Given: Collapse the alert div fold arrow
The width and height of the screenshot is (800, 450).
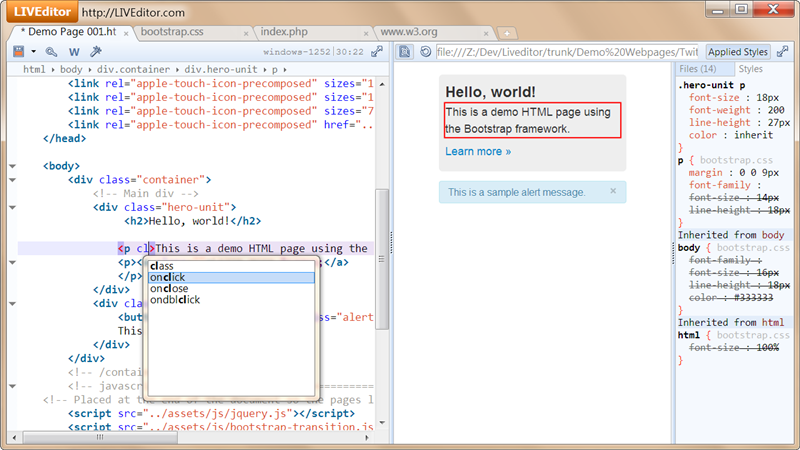Looking at the screenshot, I should (12, 304).
